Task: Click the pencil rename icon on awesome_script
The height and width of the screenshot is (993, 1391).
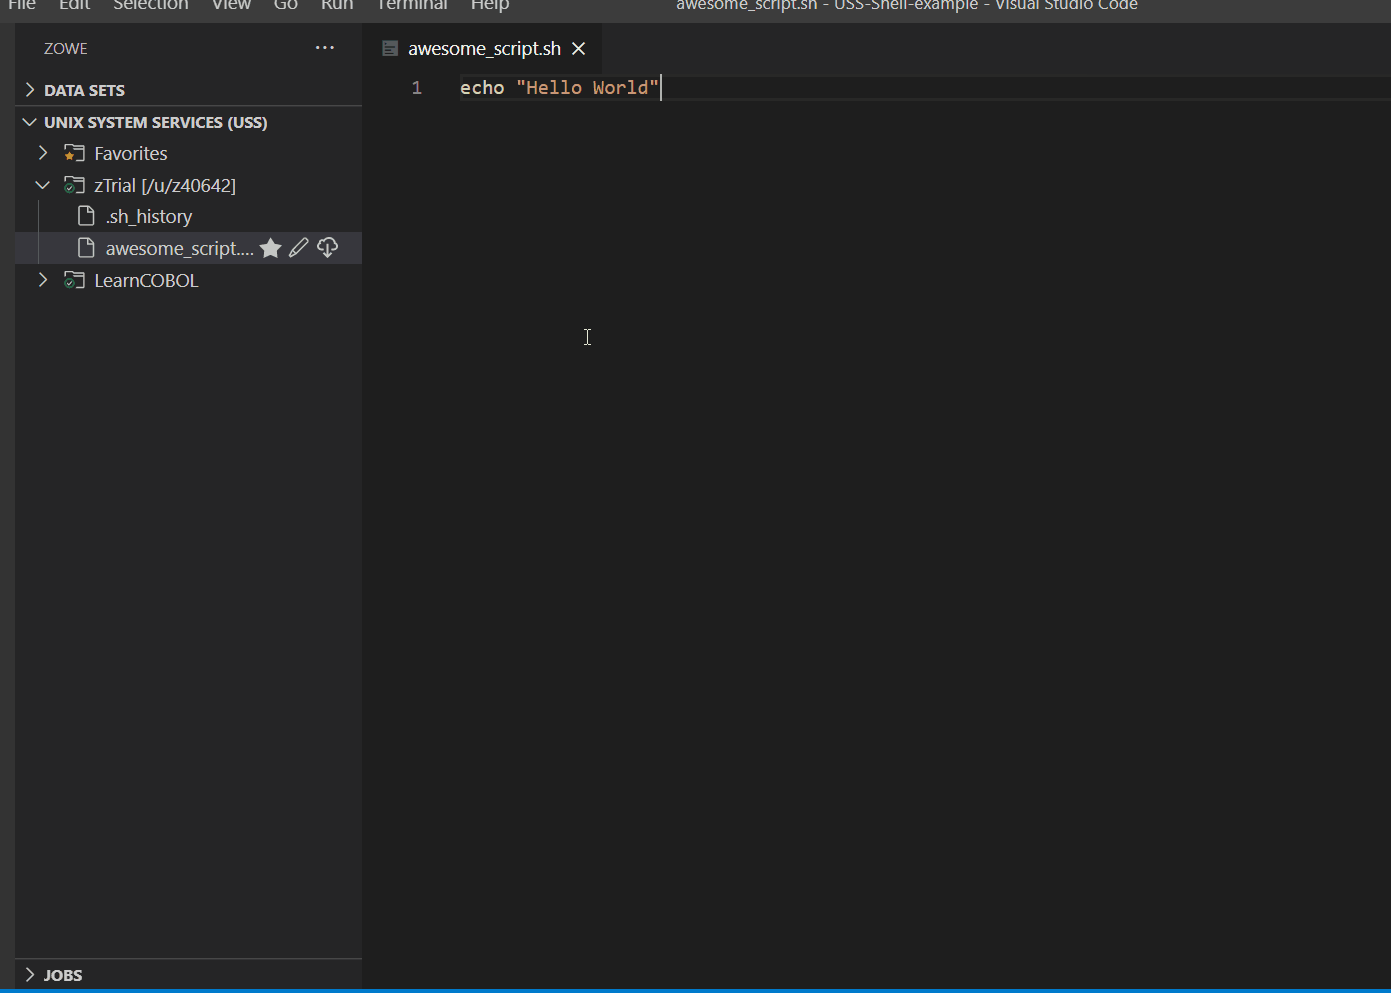Action: (x=299, y=248)
